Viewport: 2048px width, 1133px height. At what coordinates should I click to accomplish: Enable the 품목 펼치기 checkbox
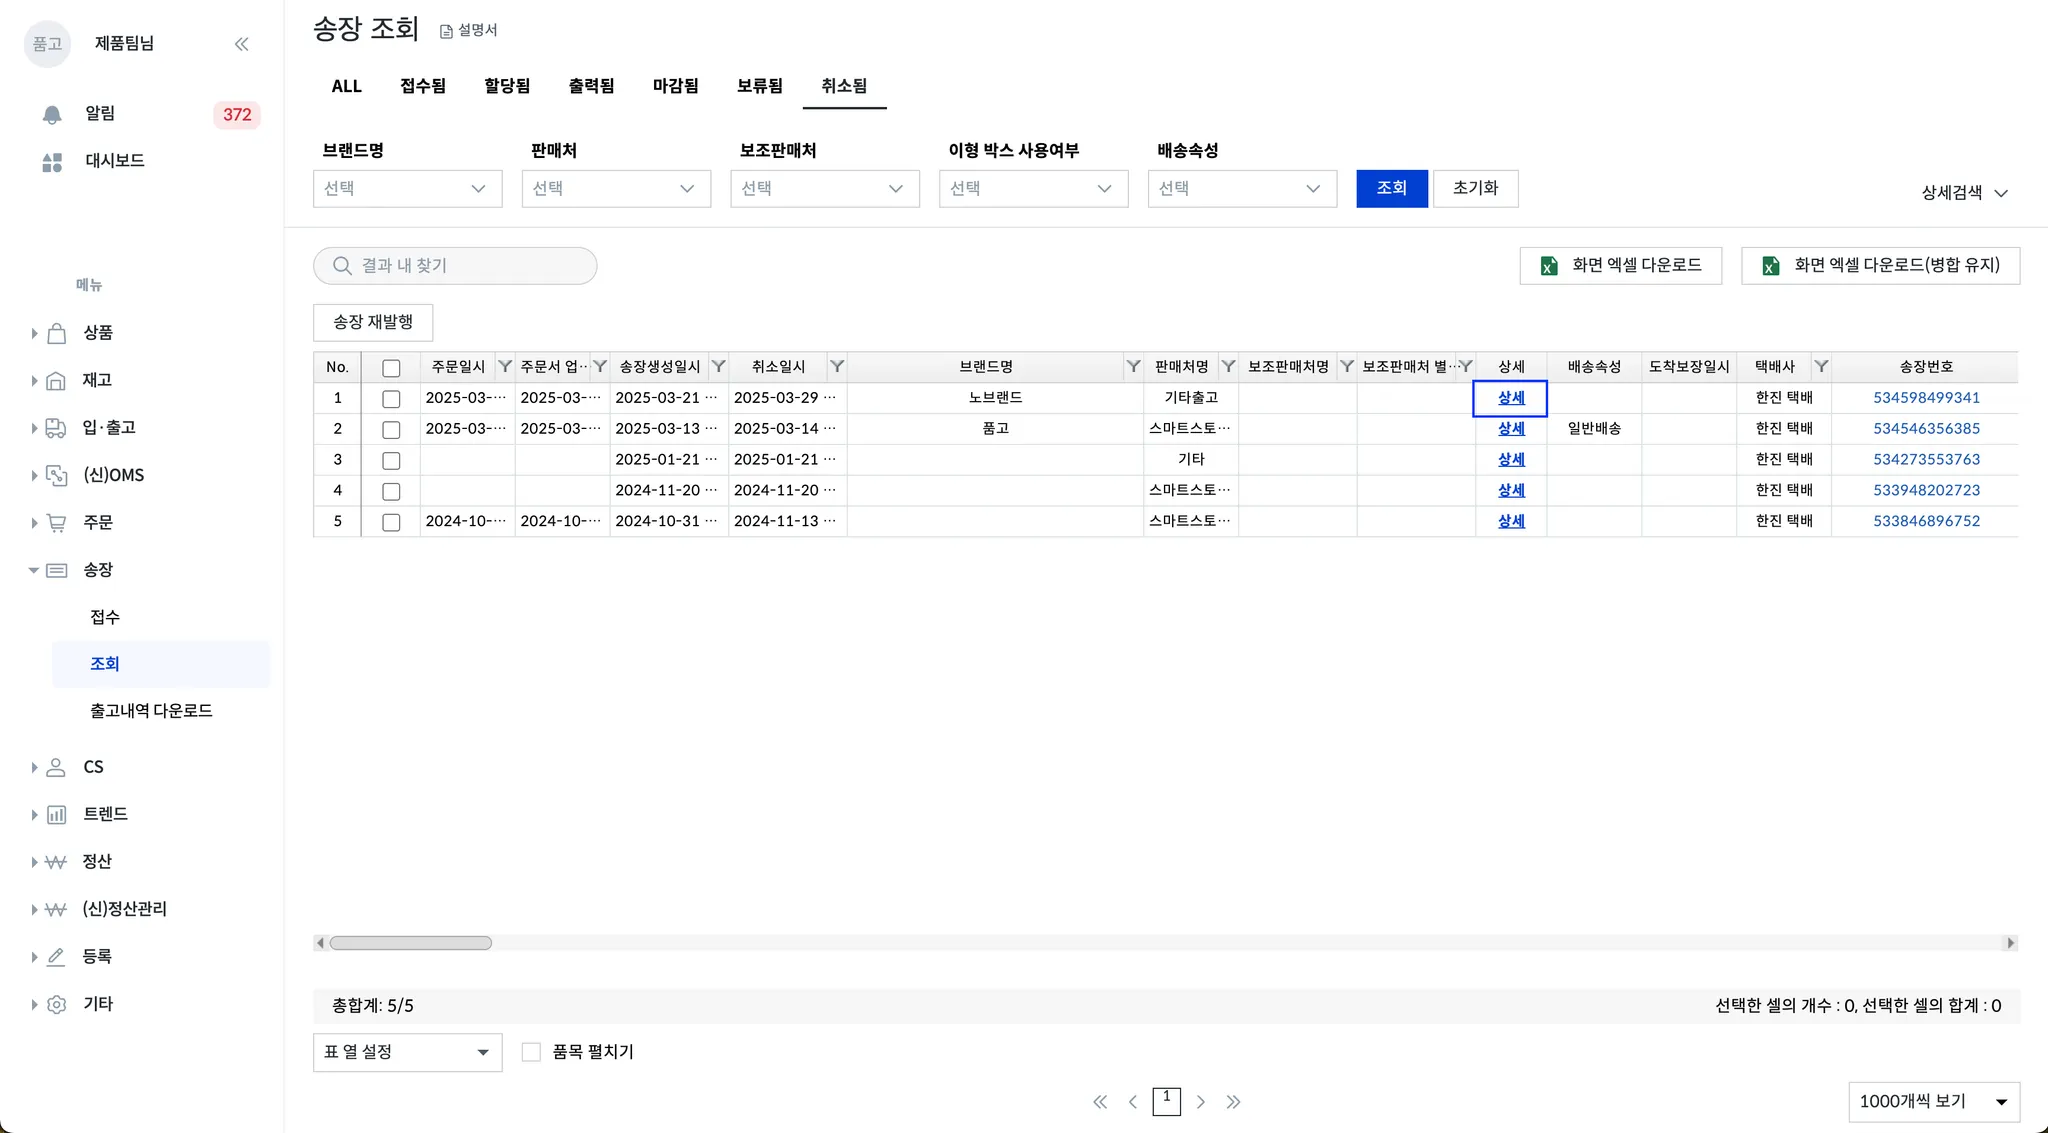(x=531, y=1052)
